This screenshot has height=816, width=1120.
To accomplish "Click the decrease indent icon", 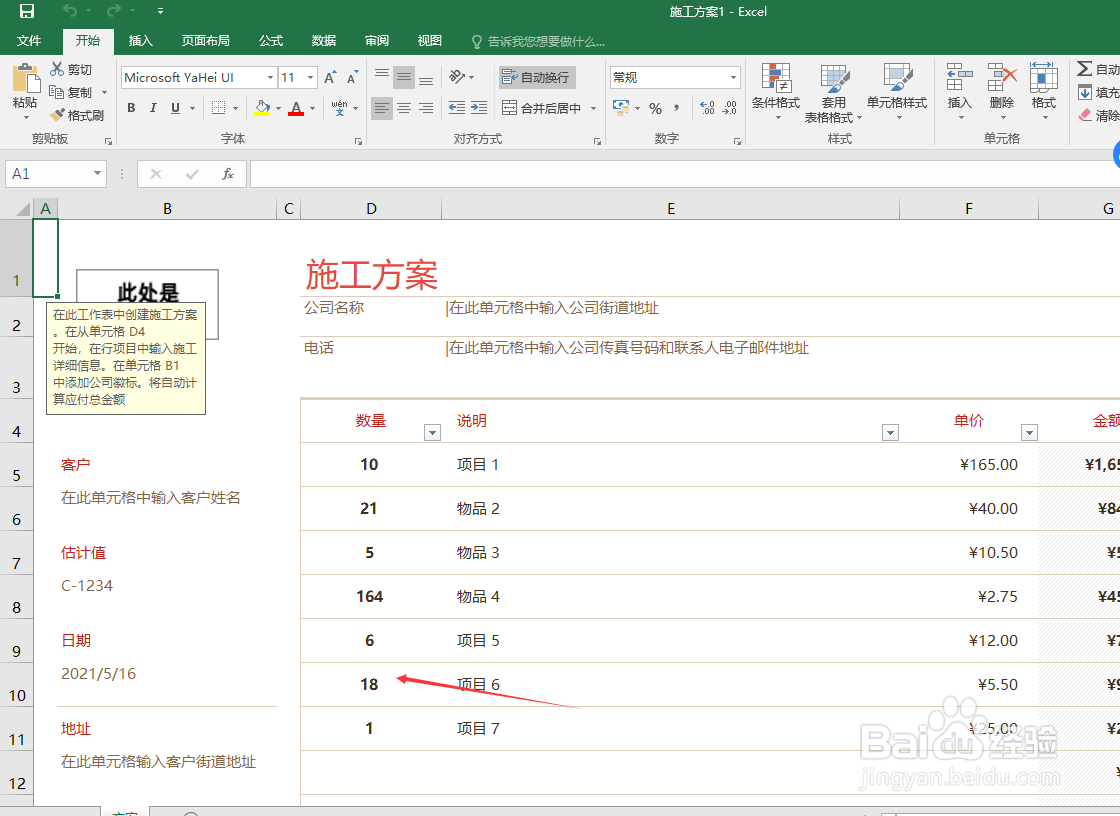I will click(456, 108).
